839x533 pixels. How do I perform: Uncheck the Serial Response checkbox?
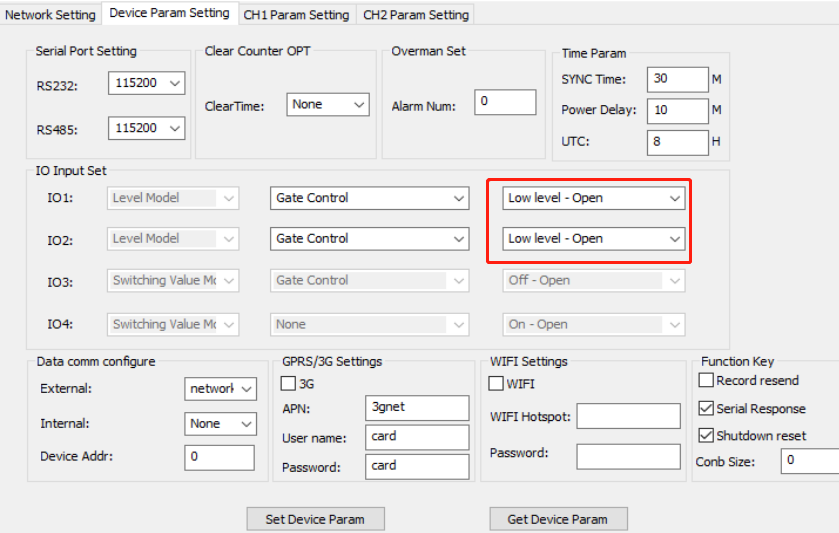tap(706, 408)
